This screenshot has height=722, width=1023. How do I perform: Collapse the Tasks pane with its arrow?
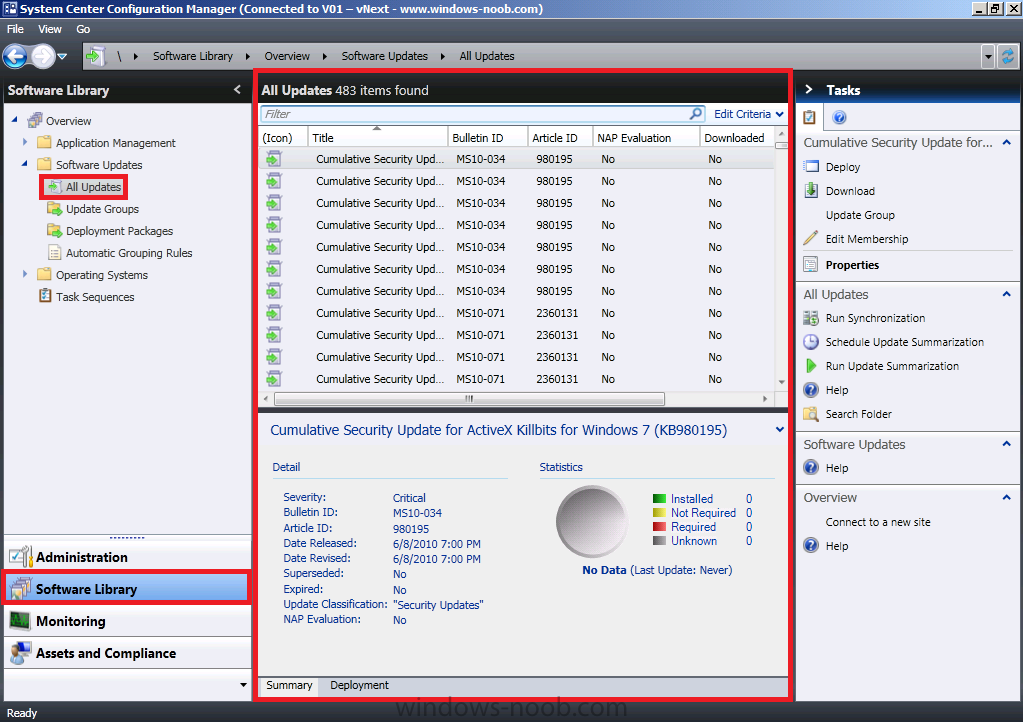click(809, 89)
